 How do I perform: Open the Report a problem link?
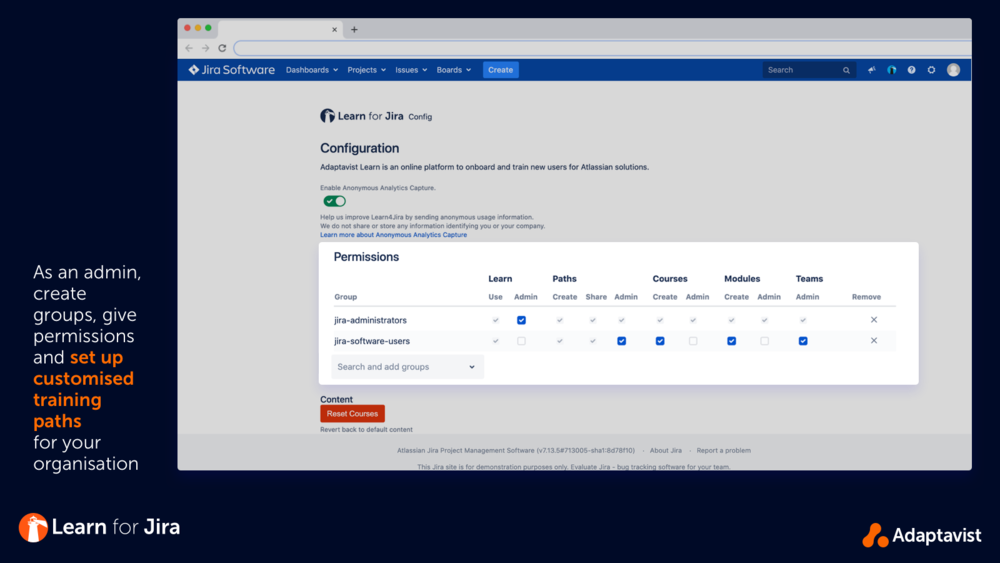723,450
